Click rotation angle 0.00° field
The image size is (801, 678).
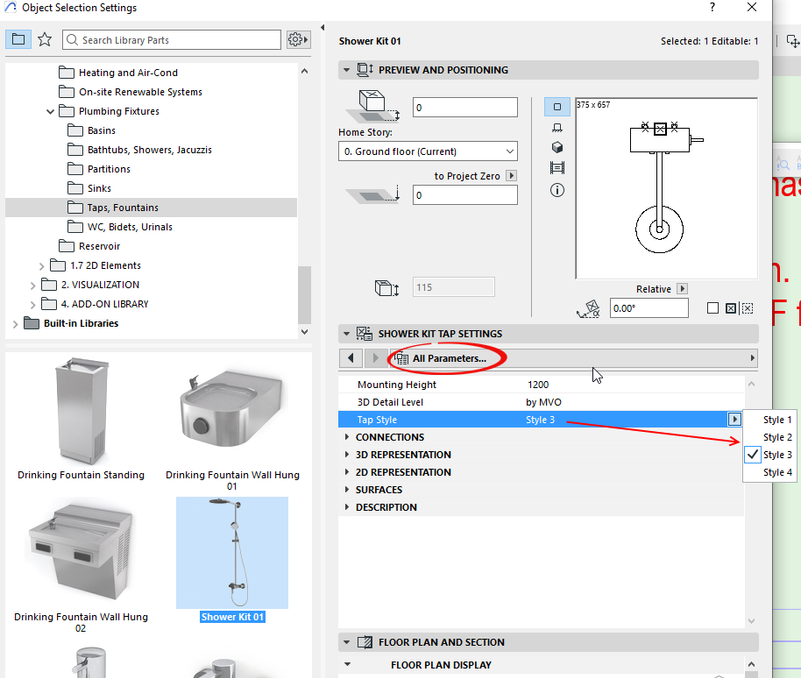[649, 309]
